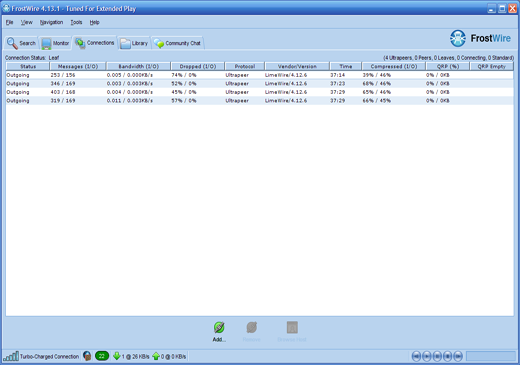
Task: Click the green upload arrow indicator
Action: pos(156,356)
